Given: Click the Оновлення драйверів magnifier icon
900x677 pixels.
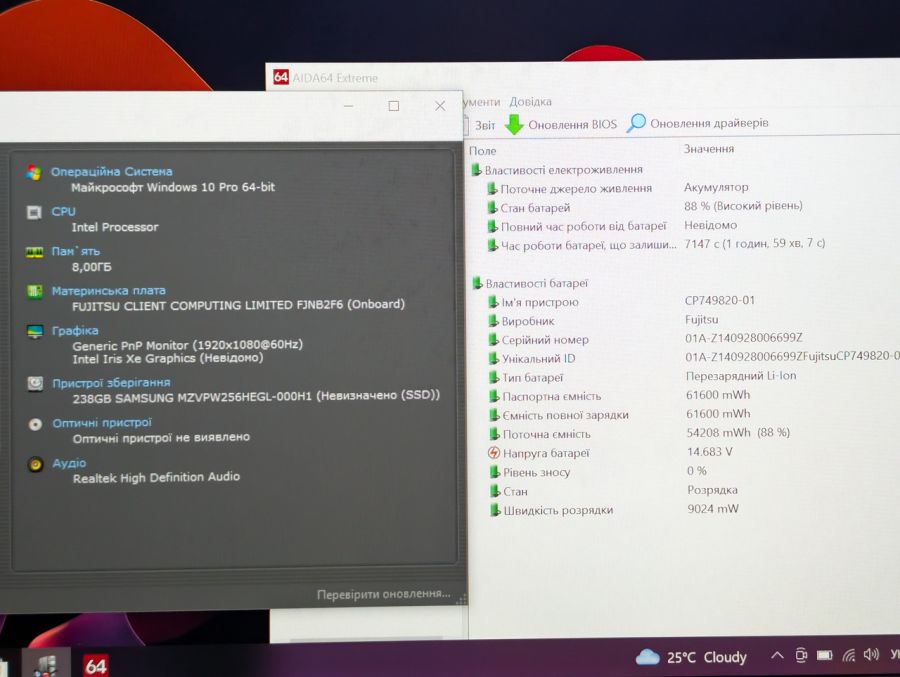Looking at the screenshot, I should click(x=636, y=123).
